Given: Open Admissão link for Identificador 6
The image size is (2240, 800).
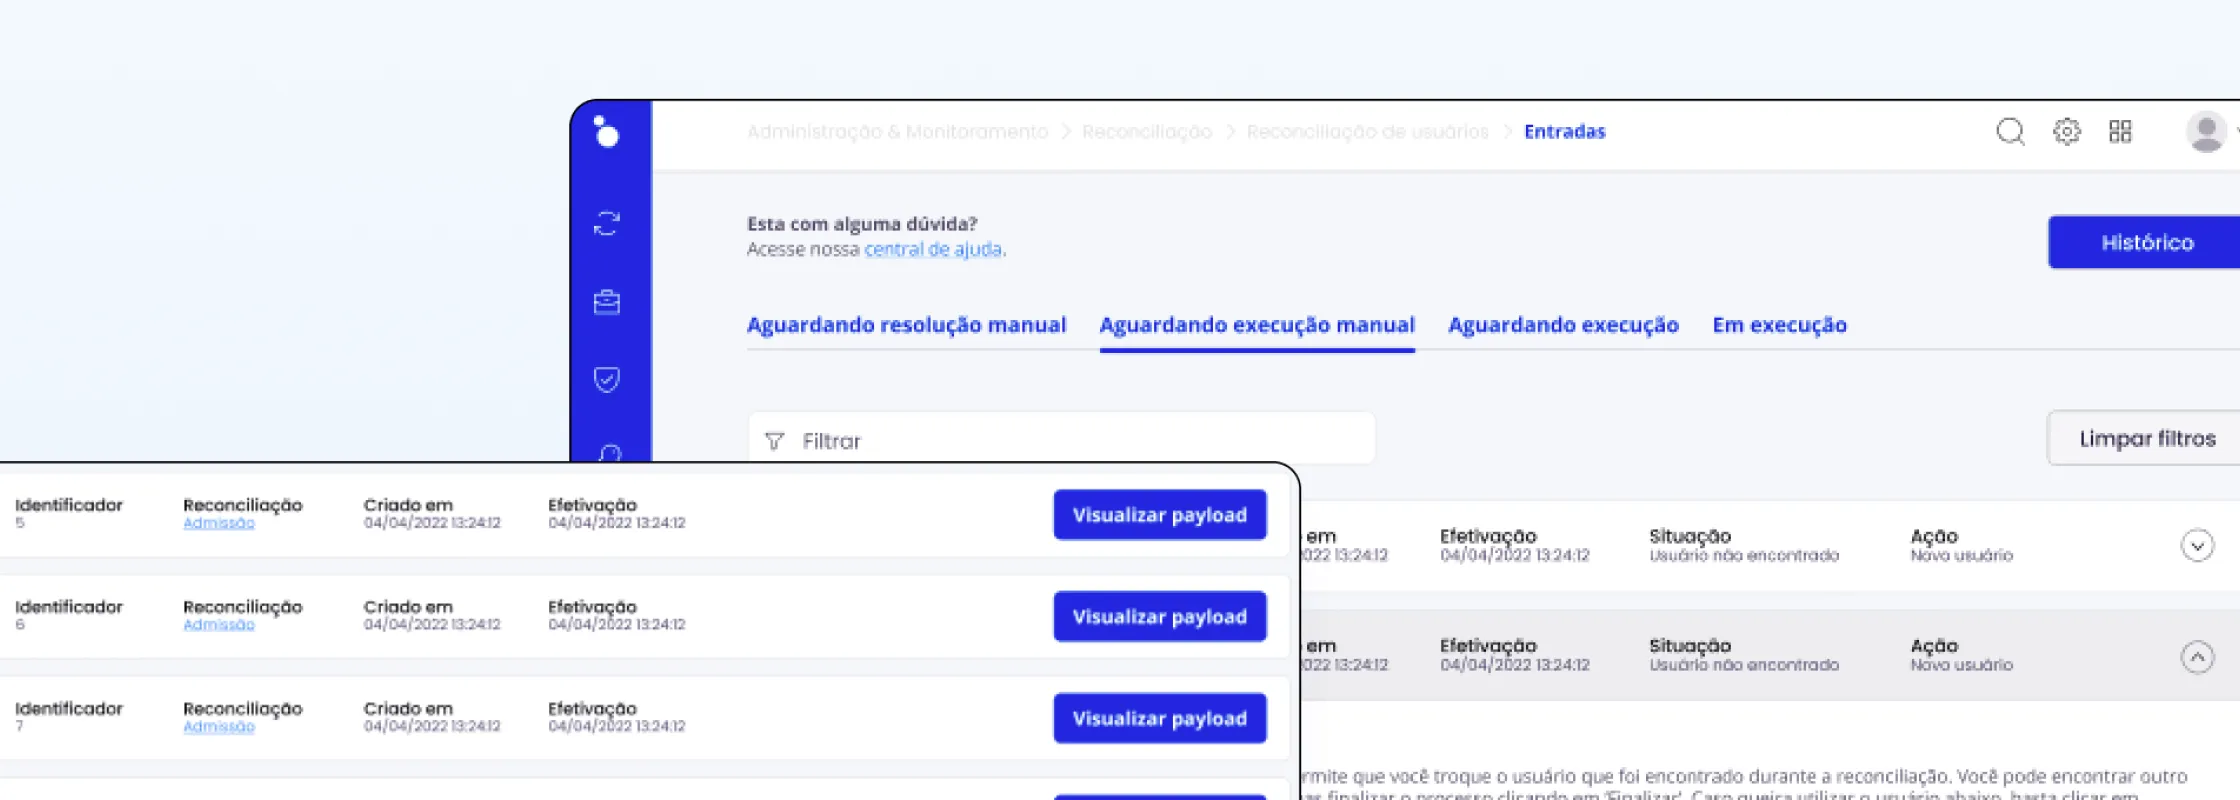Looking at the screenshot, I should click(219, 625).
